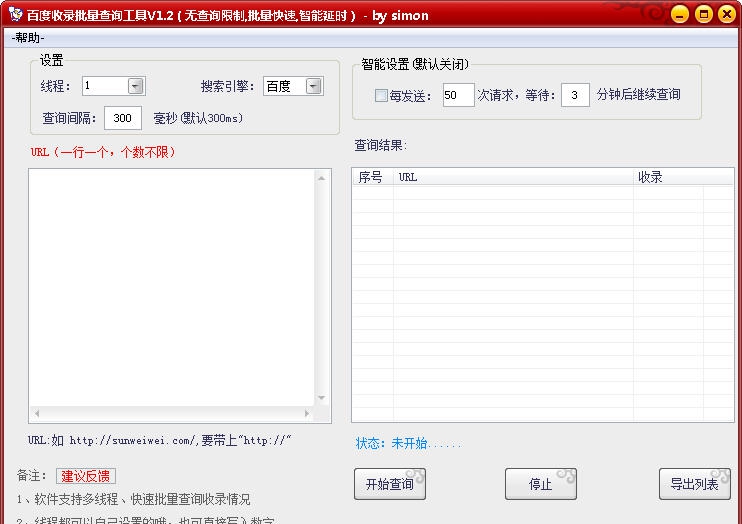Open the 线程 thread count dropdown

(x=136, y=86)
